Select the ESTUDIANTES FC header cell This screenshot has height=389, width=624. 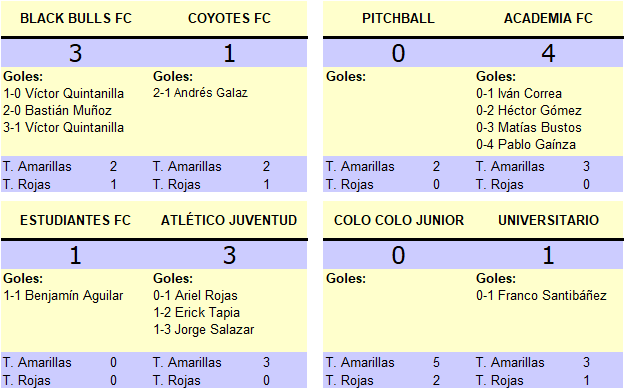pos(76,220)
